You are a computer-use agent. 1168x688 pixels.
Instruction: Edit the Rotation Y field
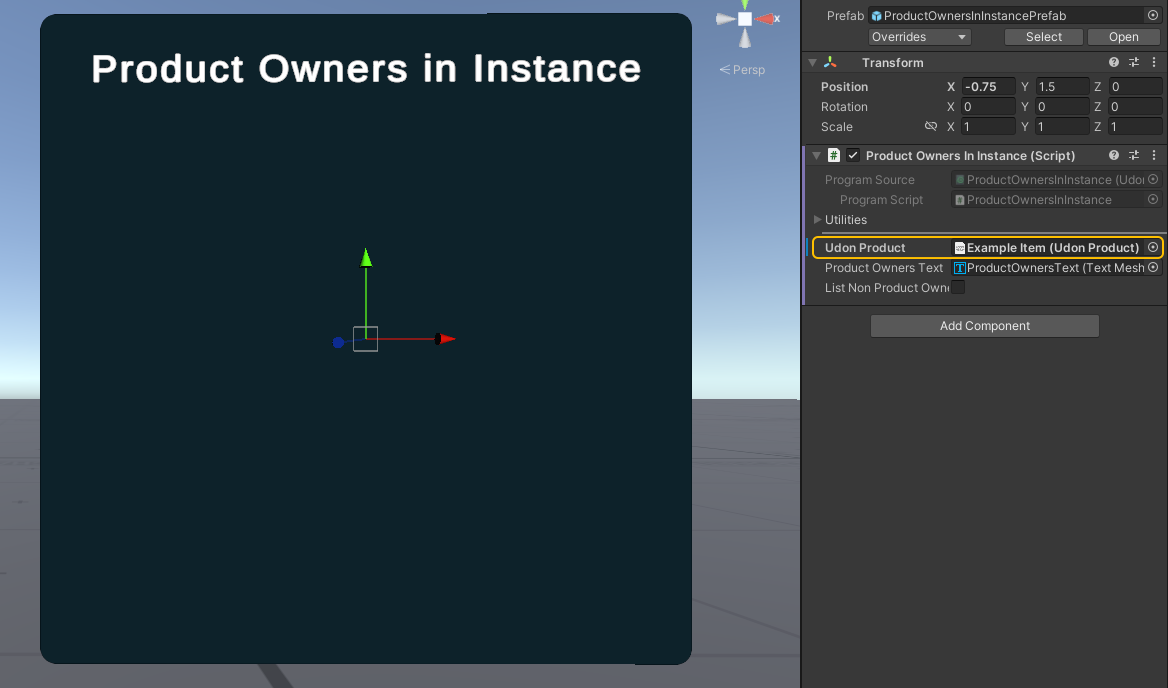[x=1061, y=106]
